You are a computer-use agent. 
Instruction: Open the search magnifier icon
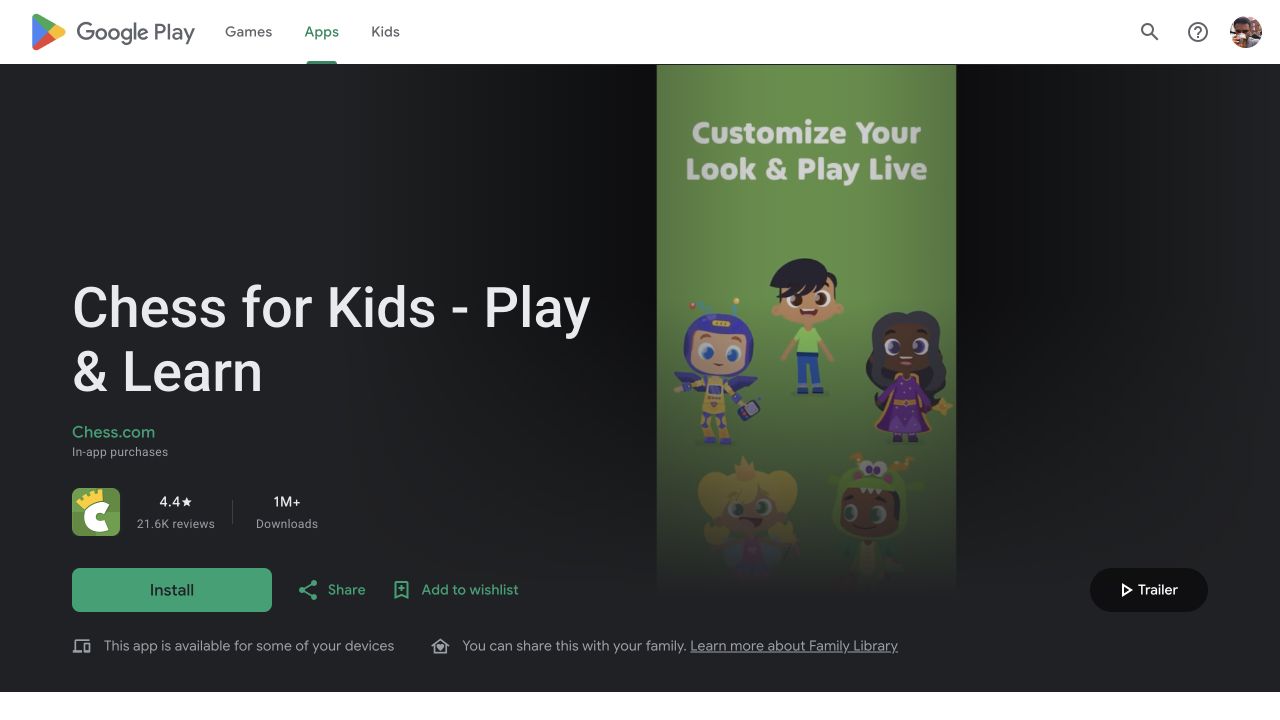(1150, 32)
